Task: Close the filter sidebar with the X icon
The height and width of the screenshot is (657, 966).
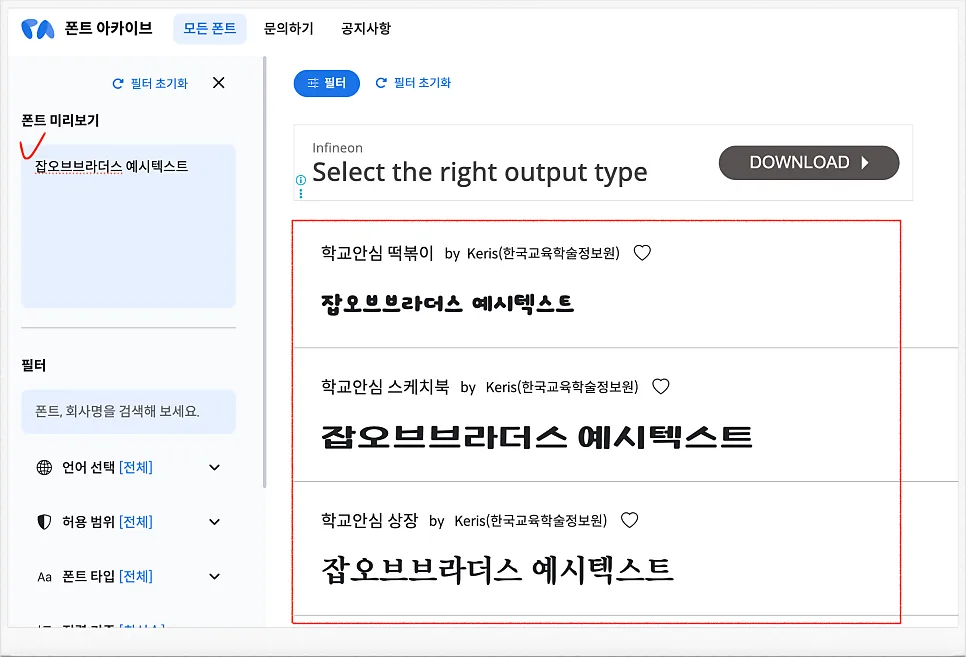Action: 218,83
